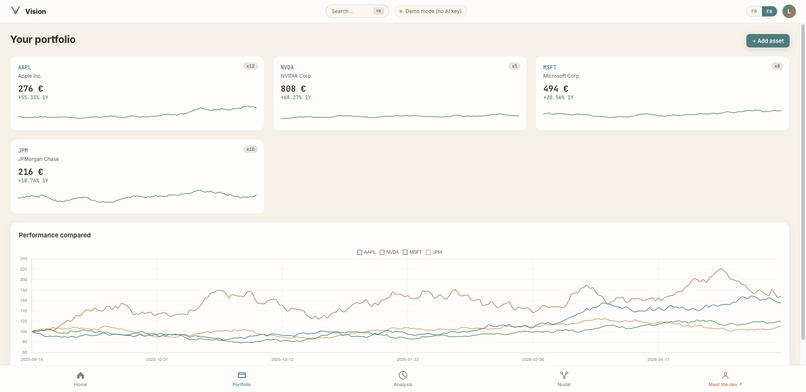Screen dimensions: 806x392
Task: Click the 2025-12-12 x-axis date label
Action: click(x=282, y=360)
